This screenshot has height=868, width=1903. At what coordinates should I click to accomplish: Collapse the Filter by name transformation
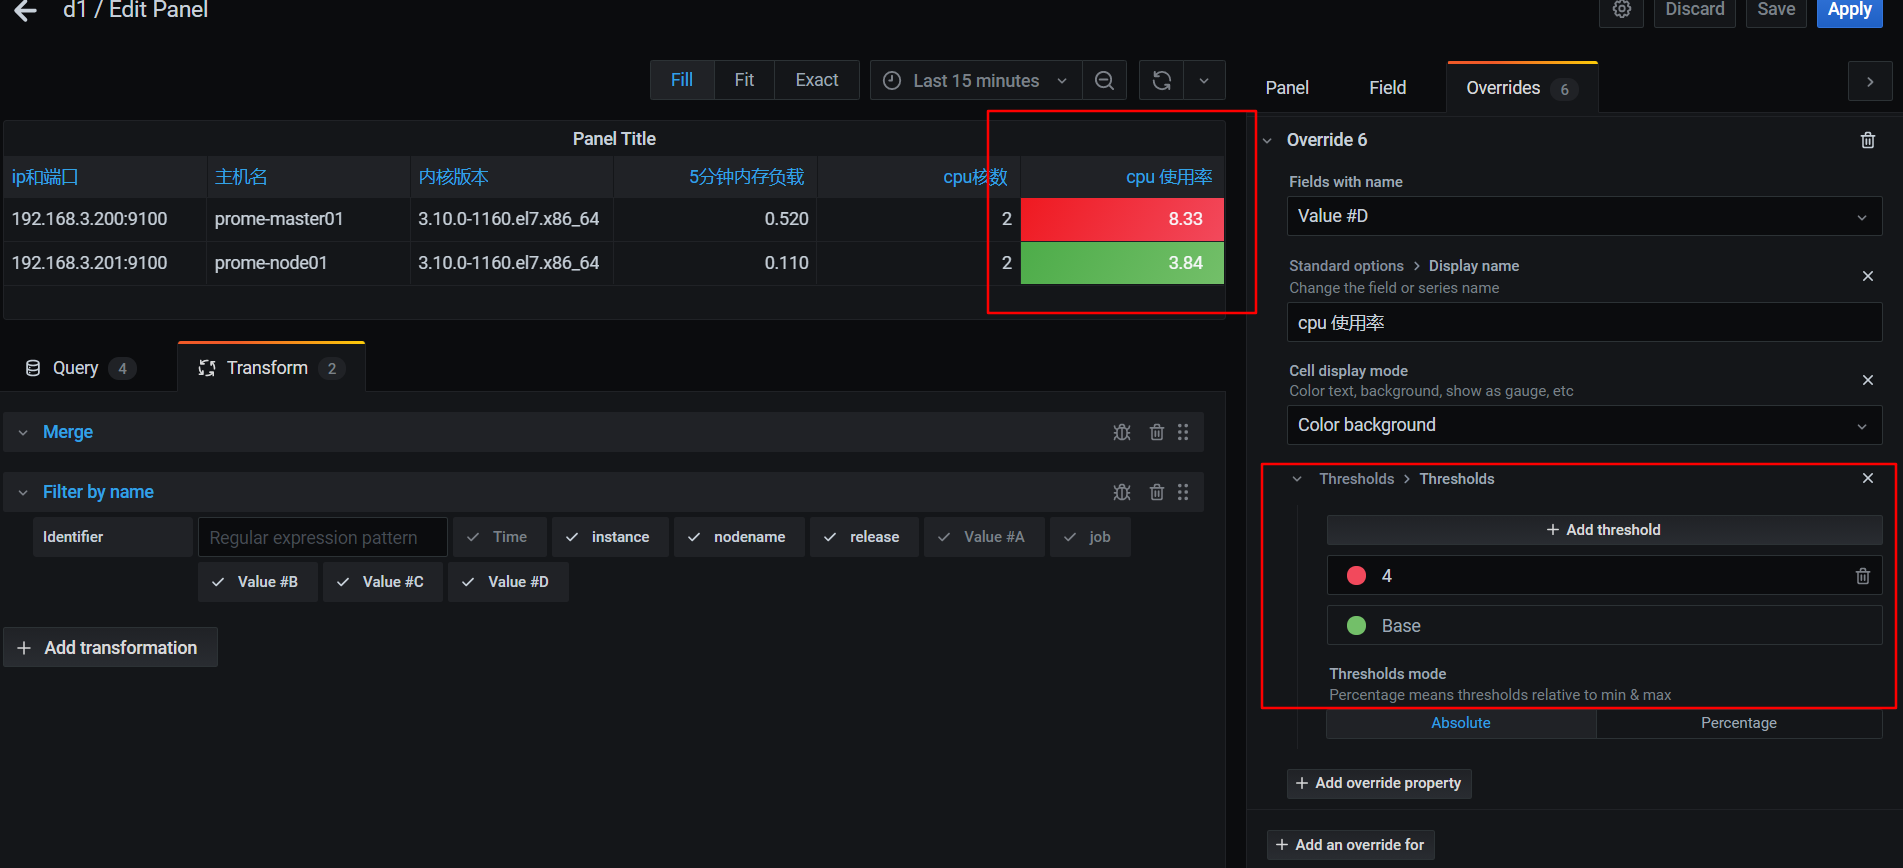coord(23,492)
